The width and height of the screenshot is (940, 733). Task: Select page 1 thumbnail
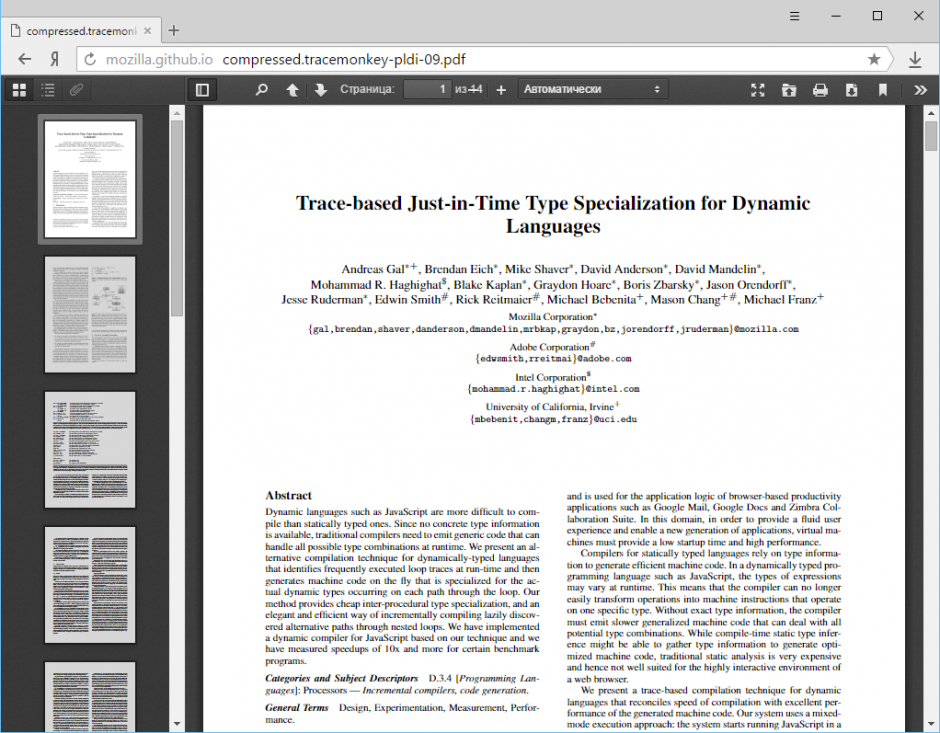(x=90, y=179)
